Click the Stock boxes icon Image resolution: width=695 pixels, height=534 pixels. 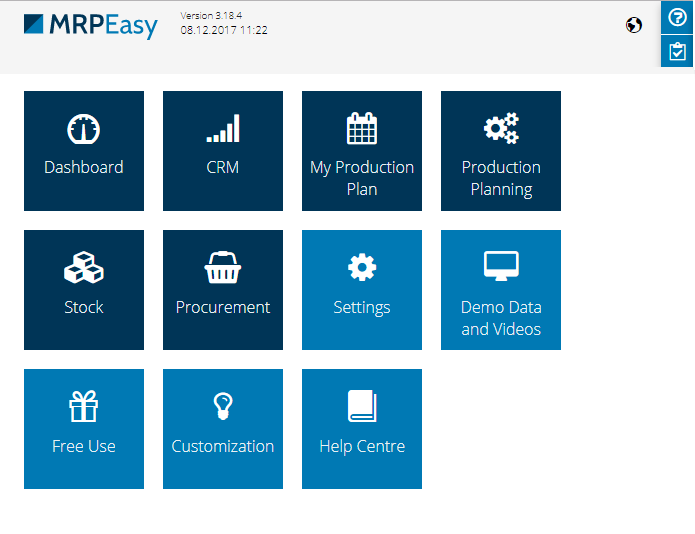(84, 267)
